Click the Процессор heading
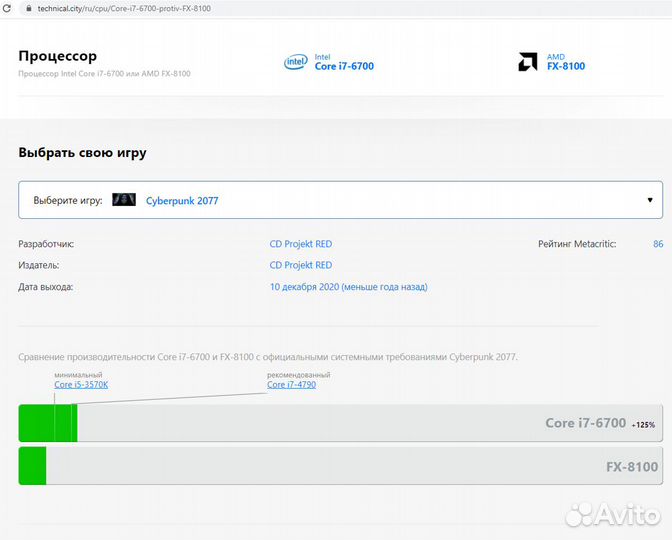672x540 pixels. [57, 56]
